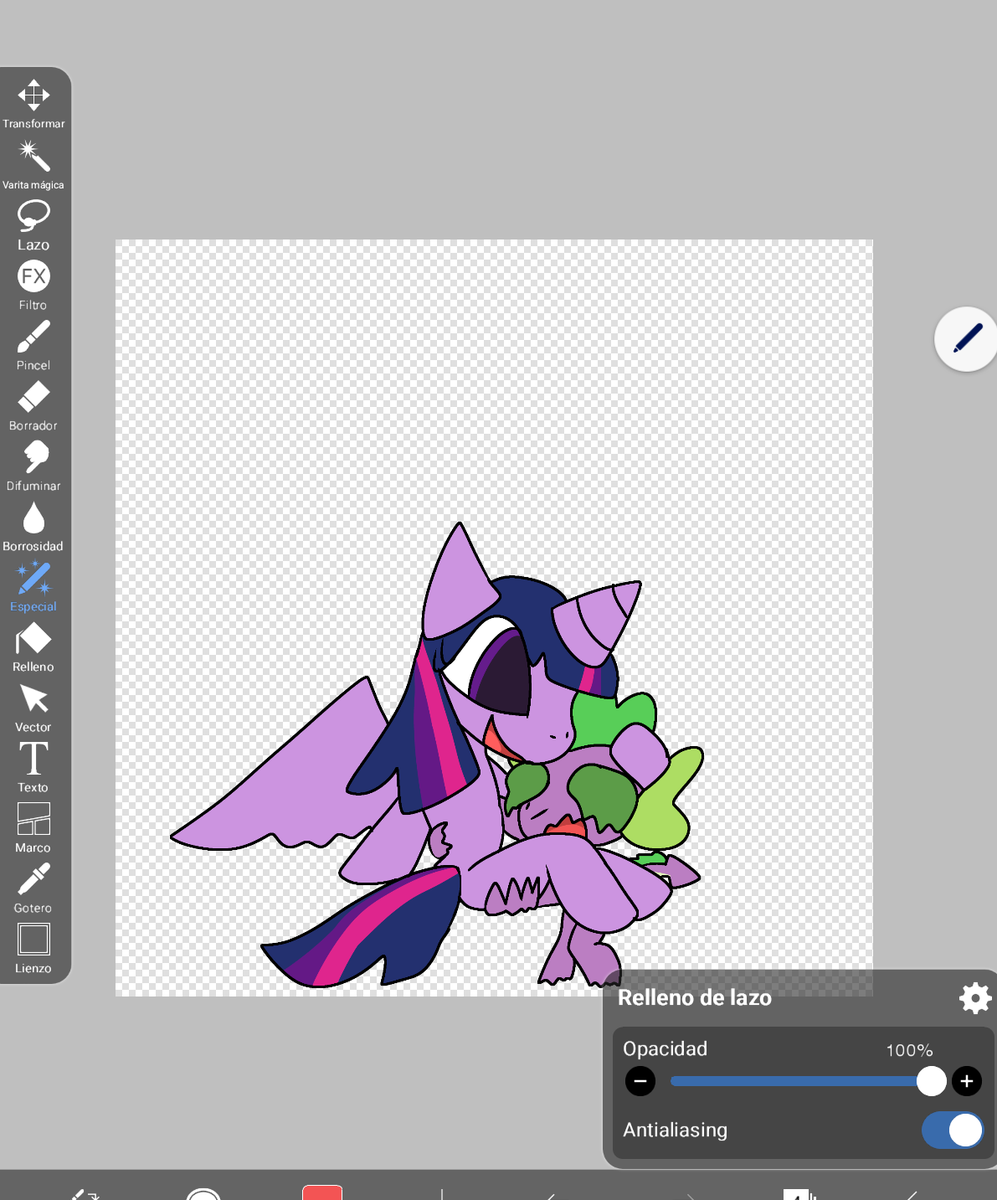The image size is (997, 1200).
Task: Click the Opacidad label
Action: (665, 1049)
